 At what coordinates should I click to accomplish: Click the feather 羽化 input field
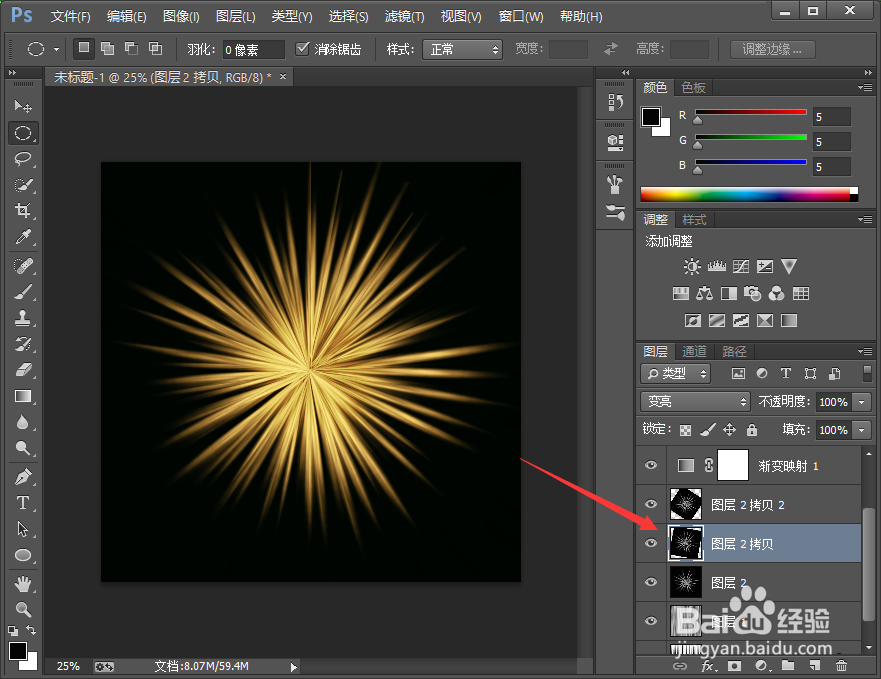point(253,49)
